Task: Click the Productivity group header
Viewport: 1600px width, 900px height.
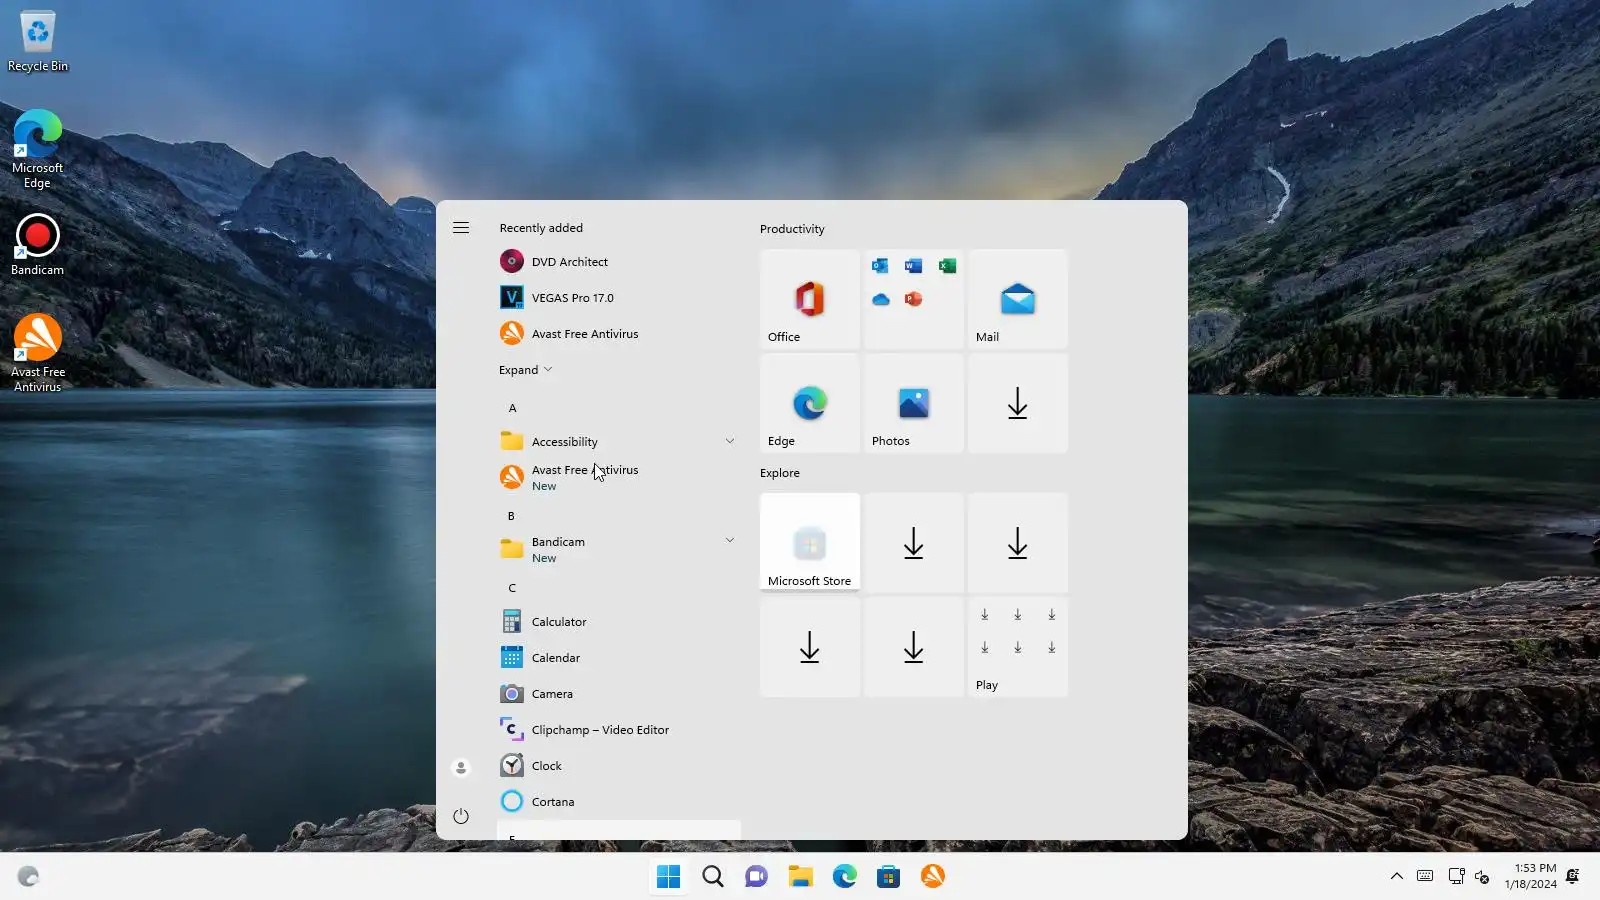Action: 792,229
